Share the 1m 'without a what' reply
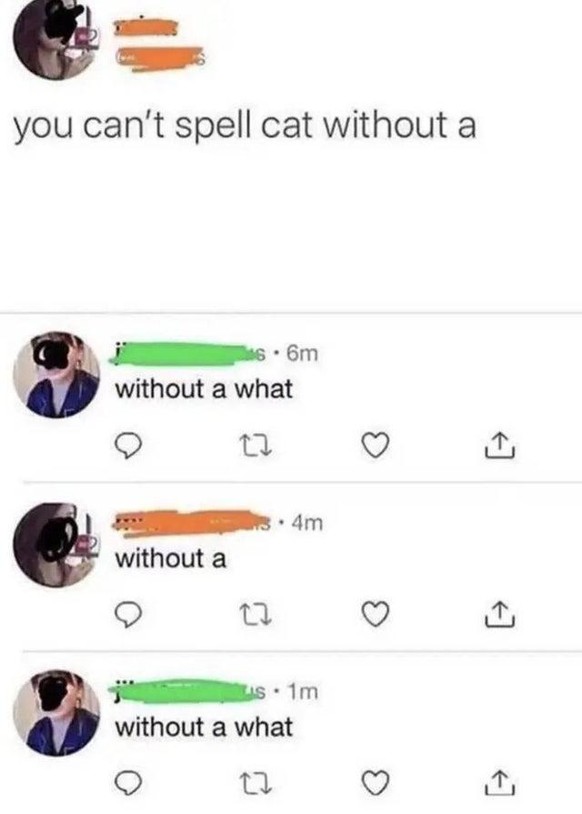 click(500, 783)
